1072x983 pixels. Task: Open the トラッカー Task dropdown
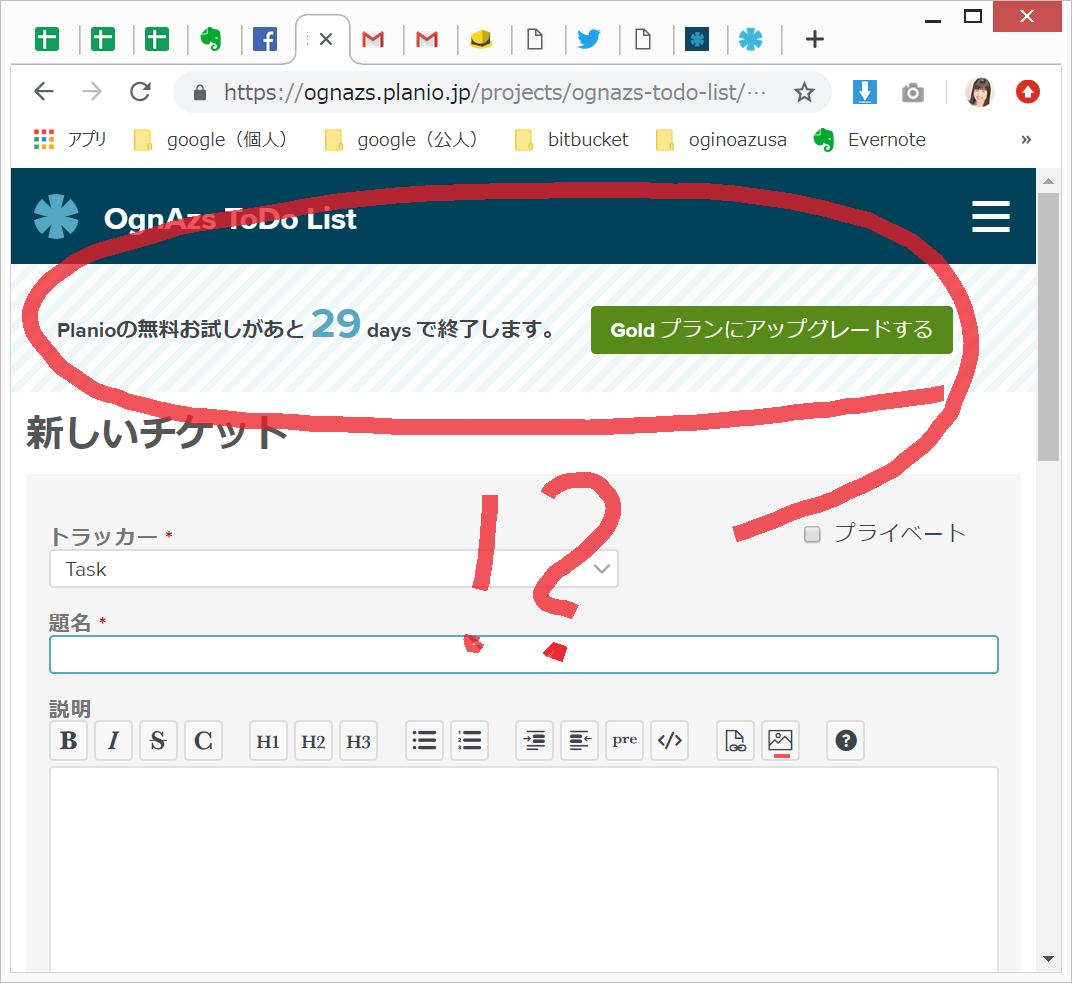[x=334, y=569]
